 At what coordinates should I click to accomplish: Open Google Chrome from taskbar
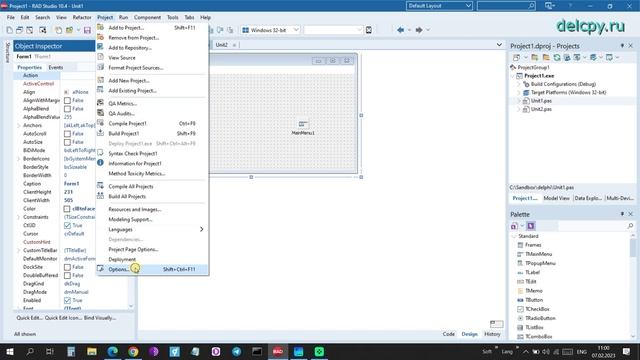pos(133,351)
